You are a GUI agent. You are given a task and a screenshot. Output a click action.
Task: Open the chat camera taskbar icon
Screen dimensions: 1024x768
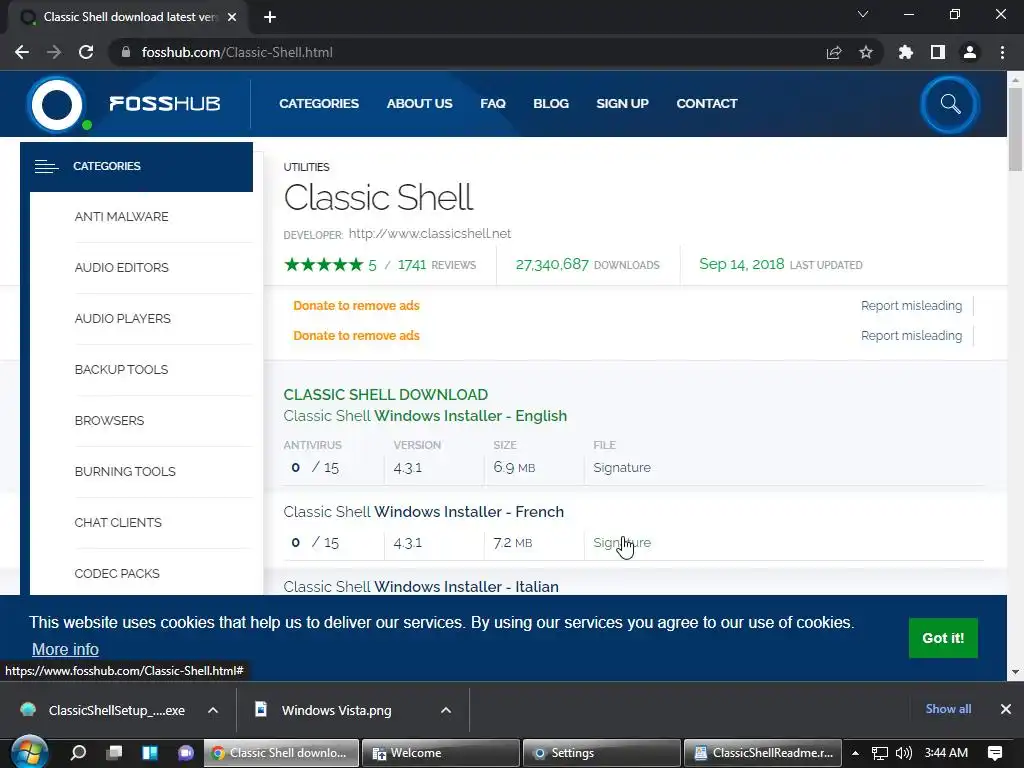186,753
